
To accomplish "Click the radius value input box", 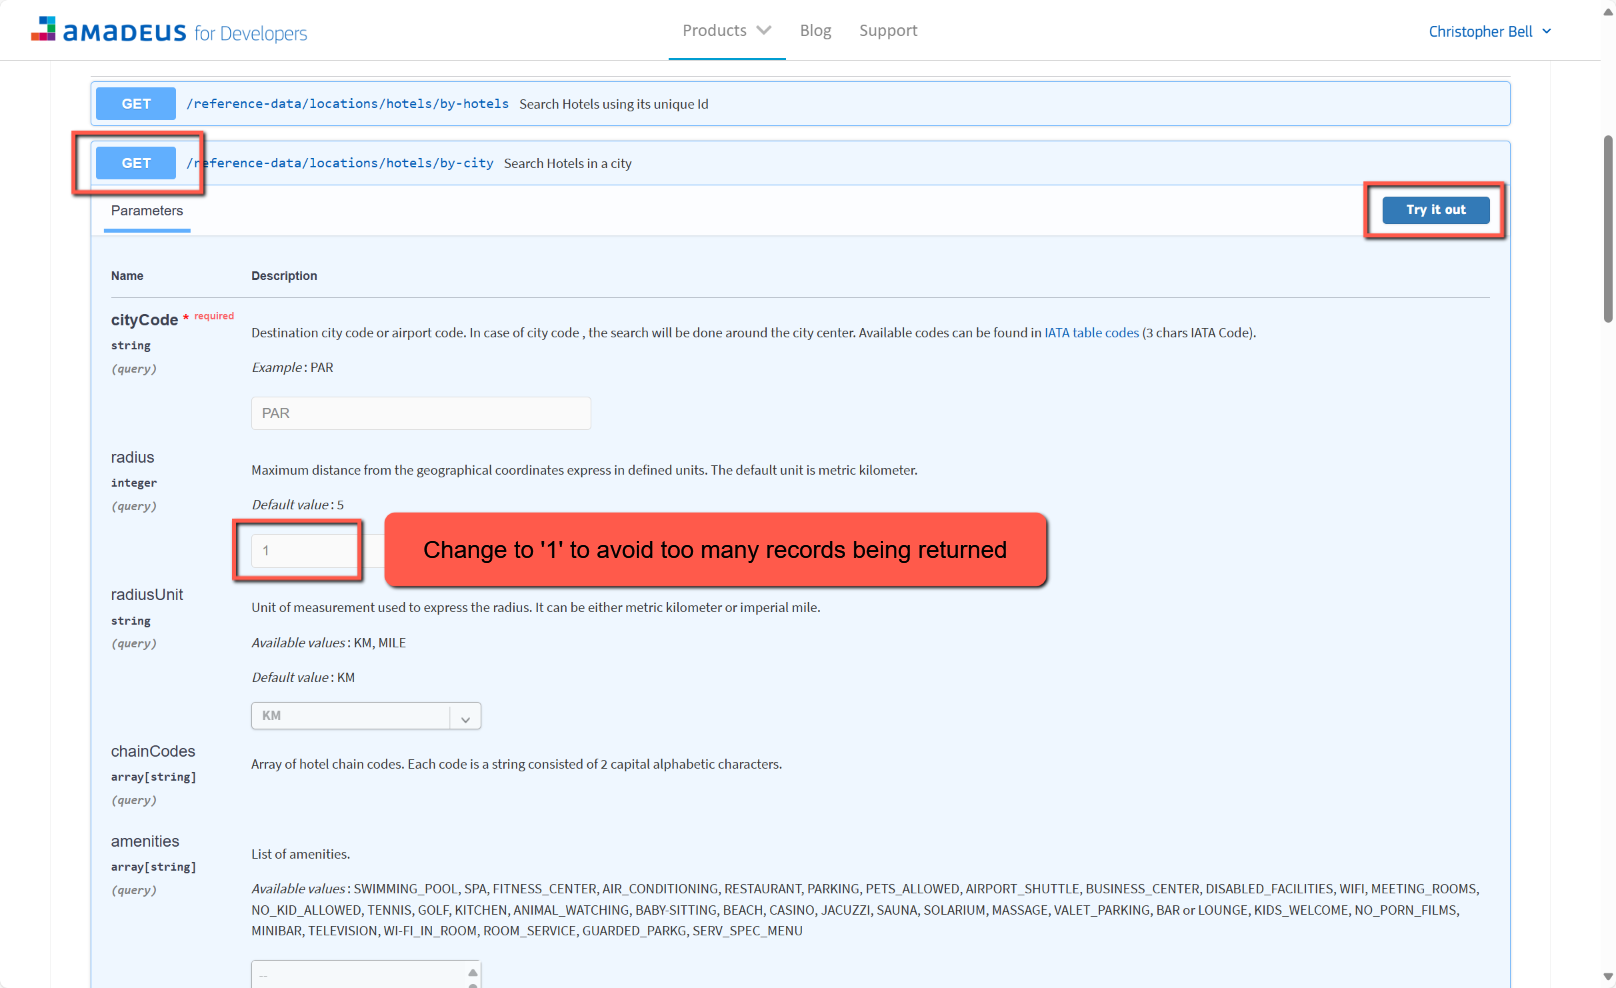I will click(x=303, y=551).
